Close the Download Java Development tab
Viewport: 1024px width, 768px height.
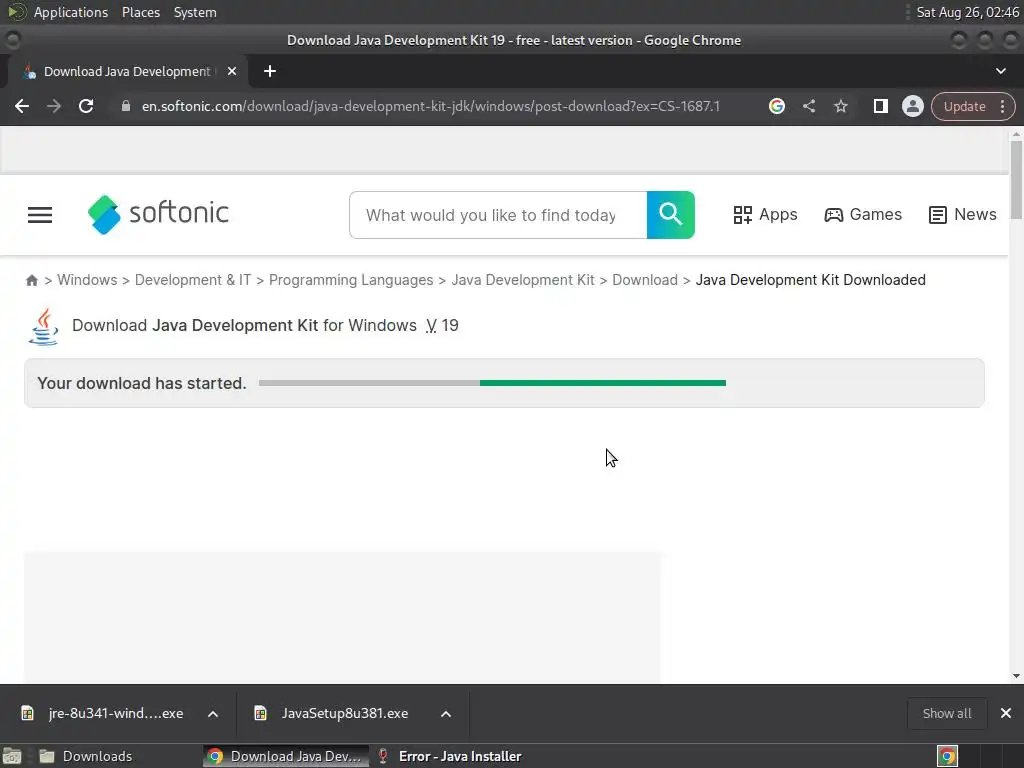click(x=232, y=71)
